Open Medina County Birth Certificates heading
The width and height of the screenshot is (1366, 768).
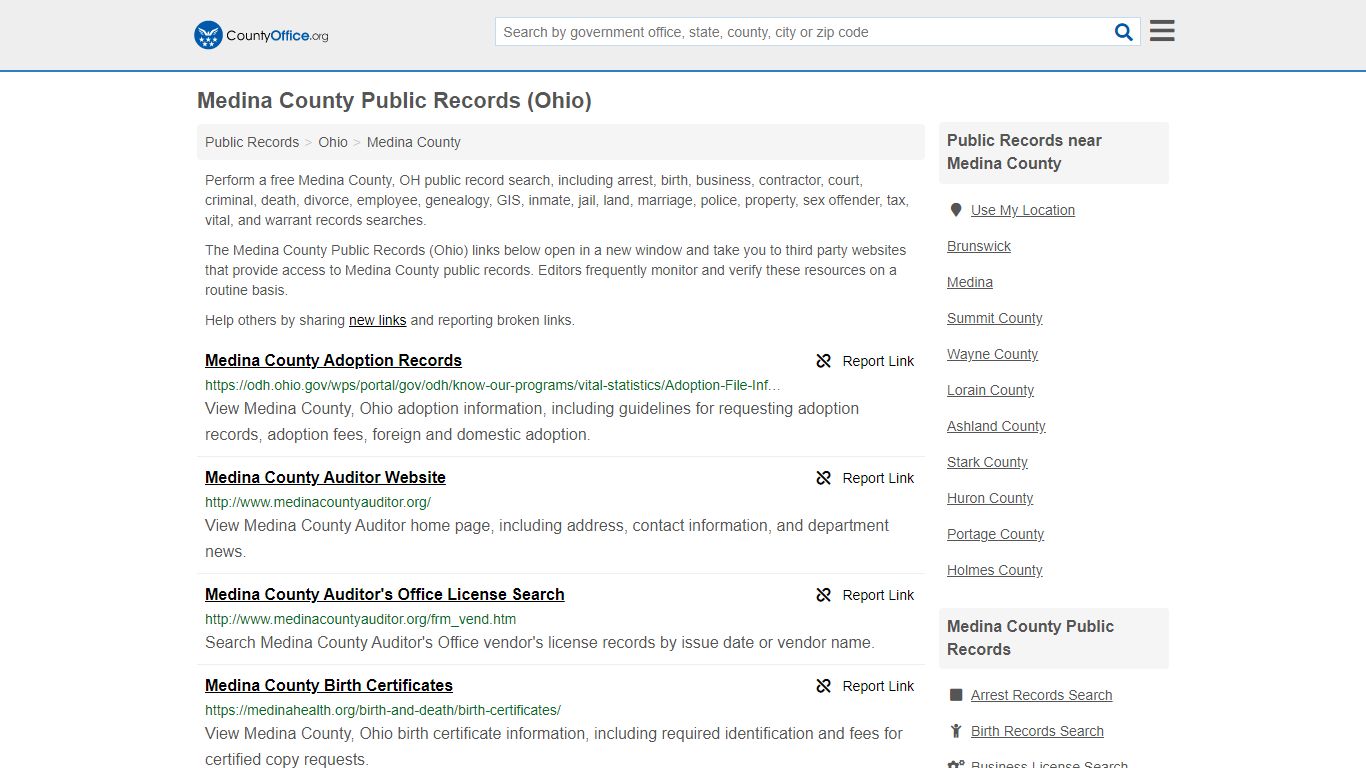[329, 685]
